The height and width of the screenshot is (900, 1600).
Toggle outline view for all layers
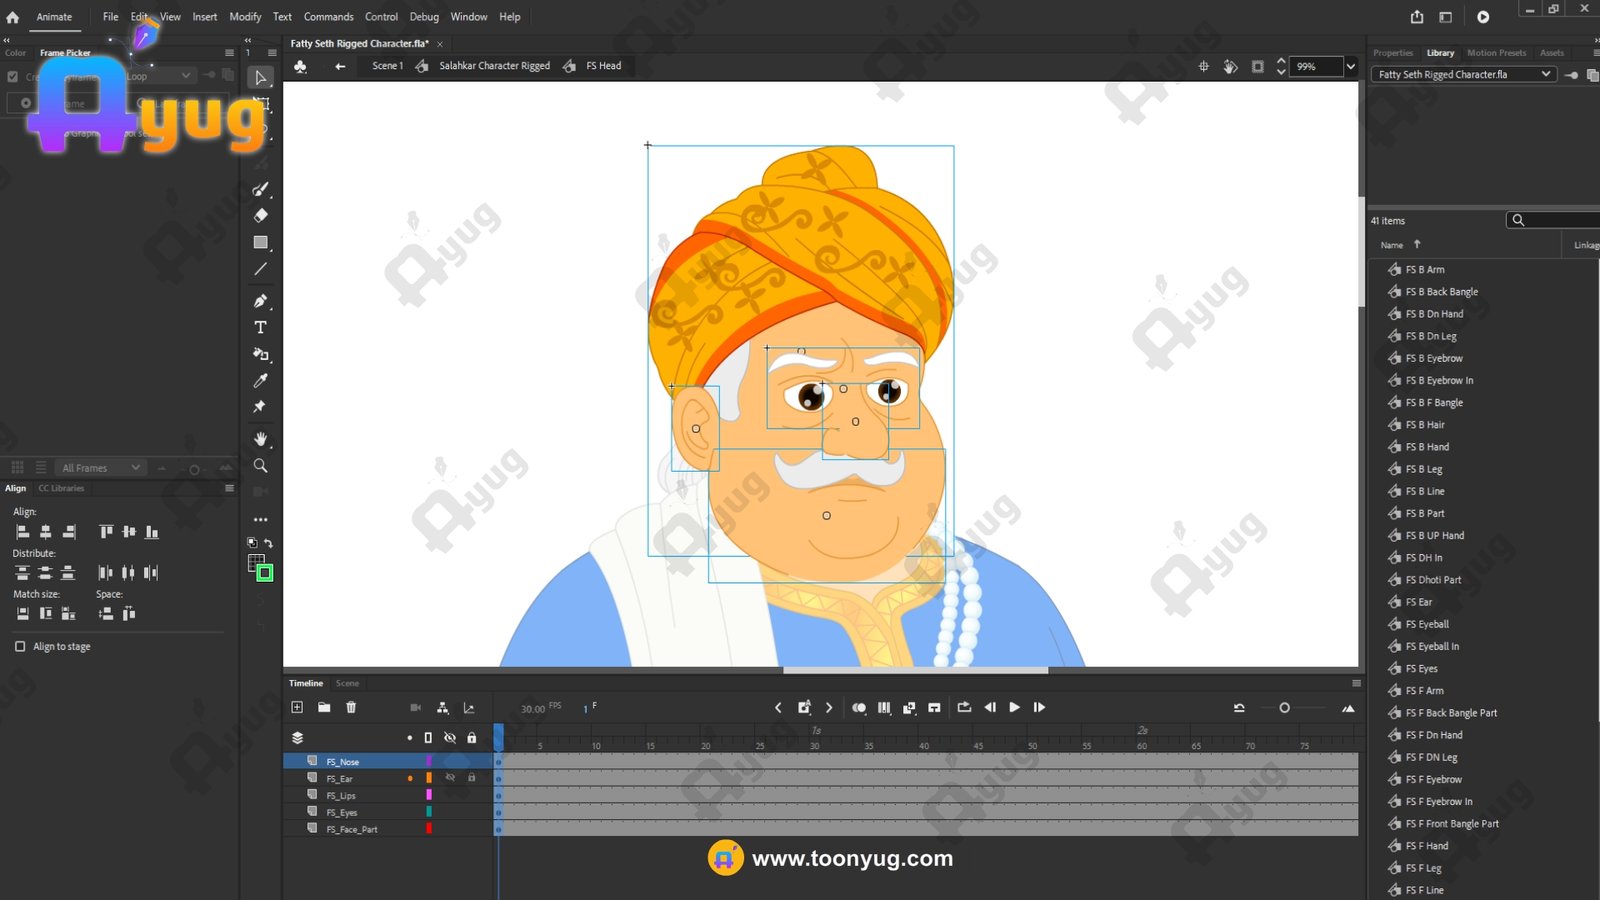[x=428, y=738]
